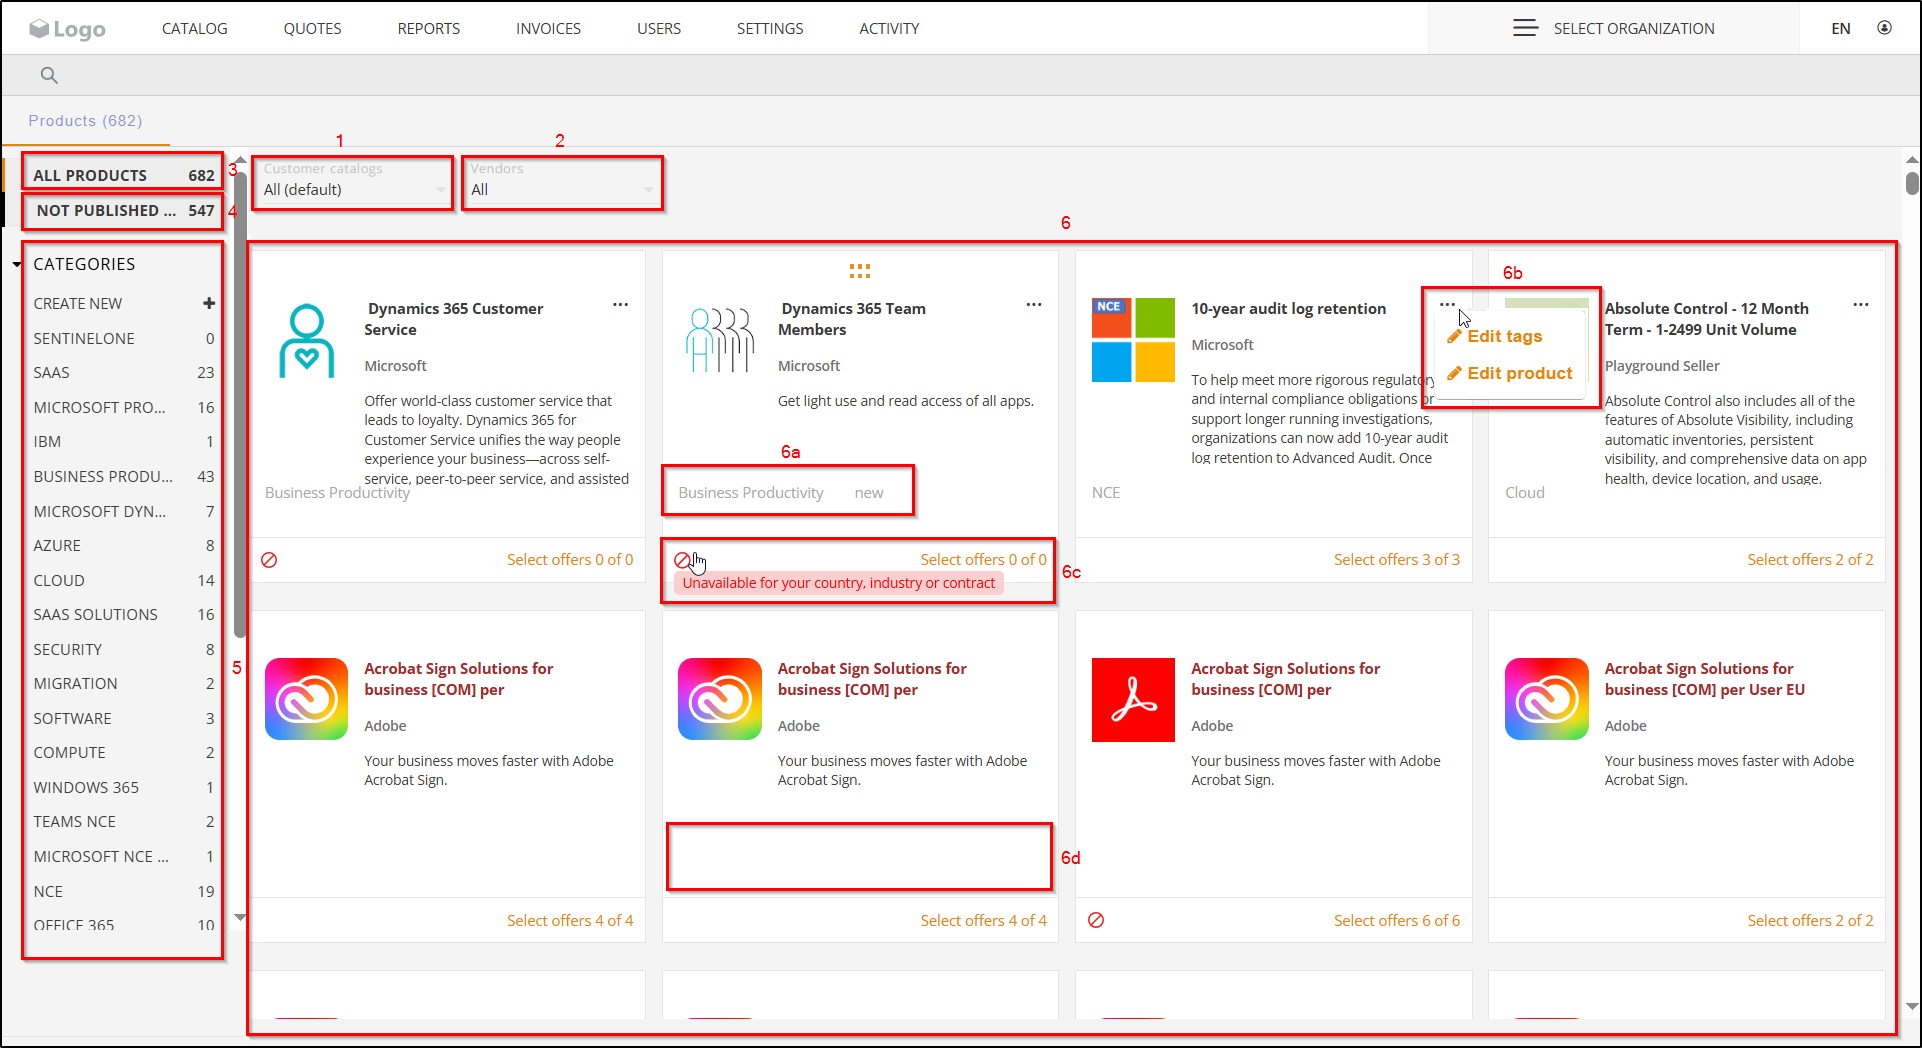Open the Users menu
The image size is (1922, 1048).
click(x=659, y=28)
